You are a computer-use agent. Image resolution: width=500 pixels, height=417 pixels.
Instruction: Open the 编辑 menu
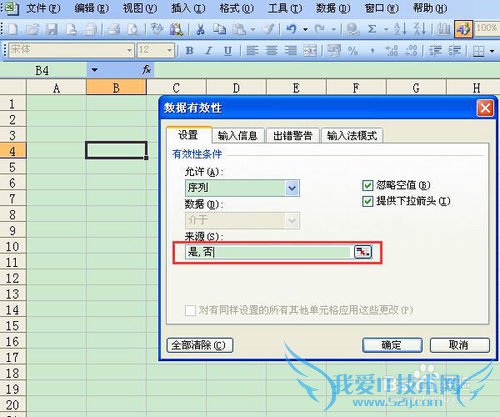point(91,8)
